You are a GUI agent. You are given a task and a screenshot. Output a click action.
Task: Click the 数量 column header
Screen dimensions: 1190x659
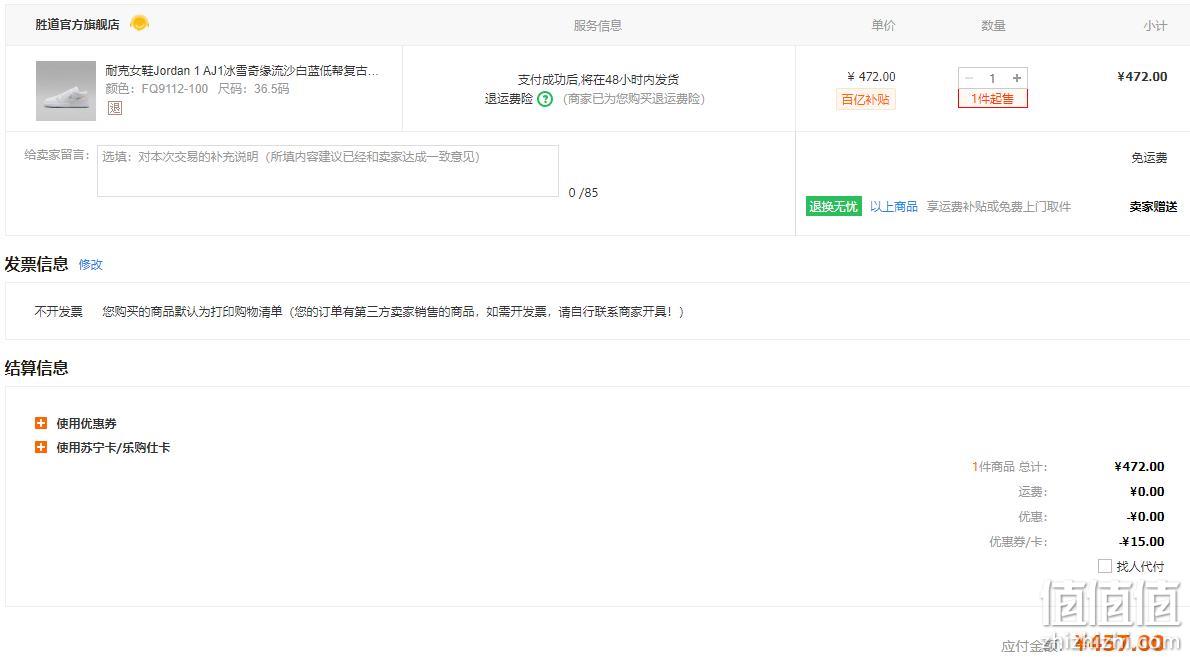(993, 25)
